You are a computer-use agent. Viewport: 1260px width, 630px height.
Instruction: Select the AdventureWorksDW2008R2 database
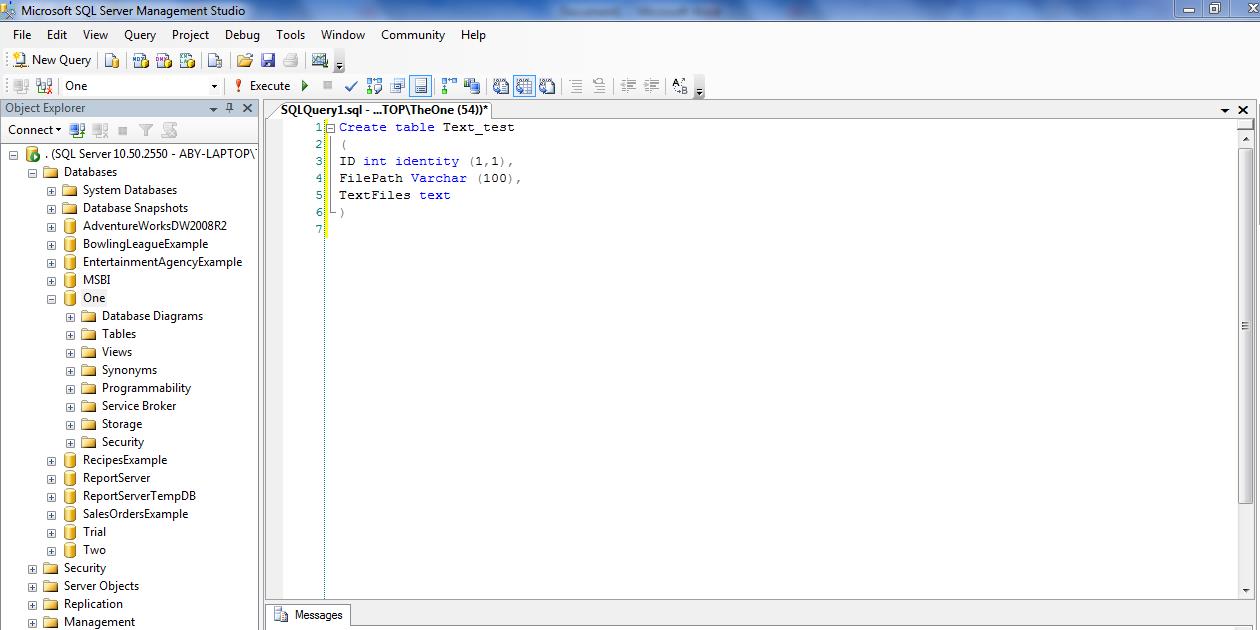[x=154, y=226]
